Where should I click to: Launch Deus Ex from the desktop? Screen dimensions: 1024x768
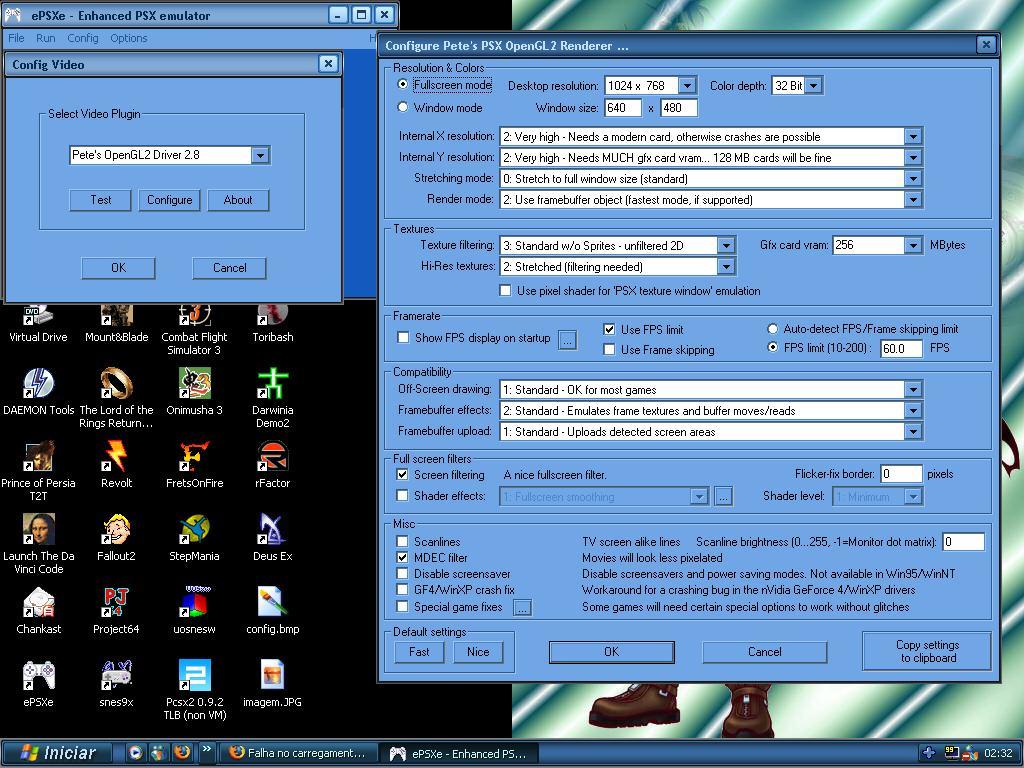[x=272, y=538]
